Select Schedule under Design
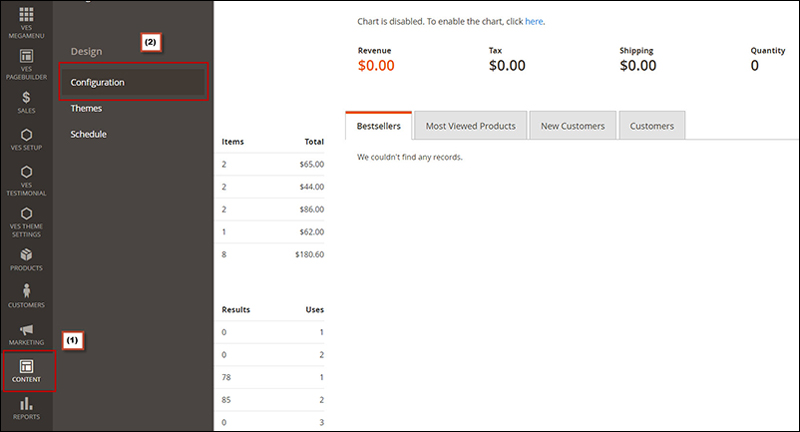The width and height of the screenshot is (800, 432). click(x=88, y=134)
